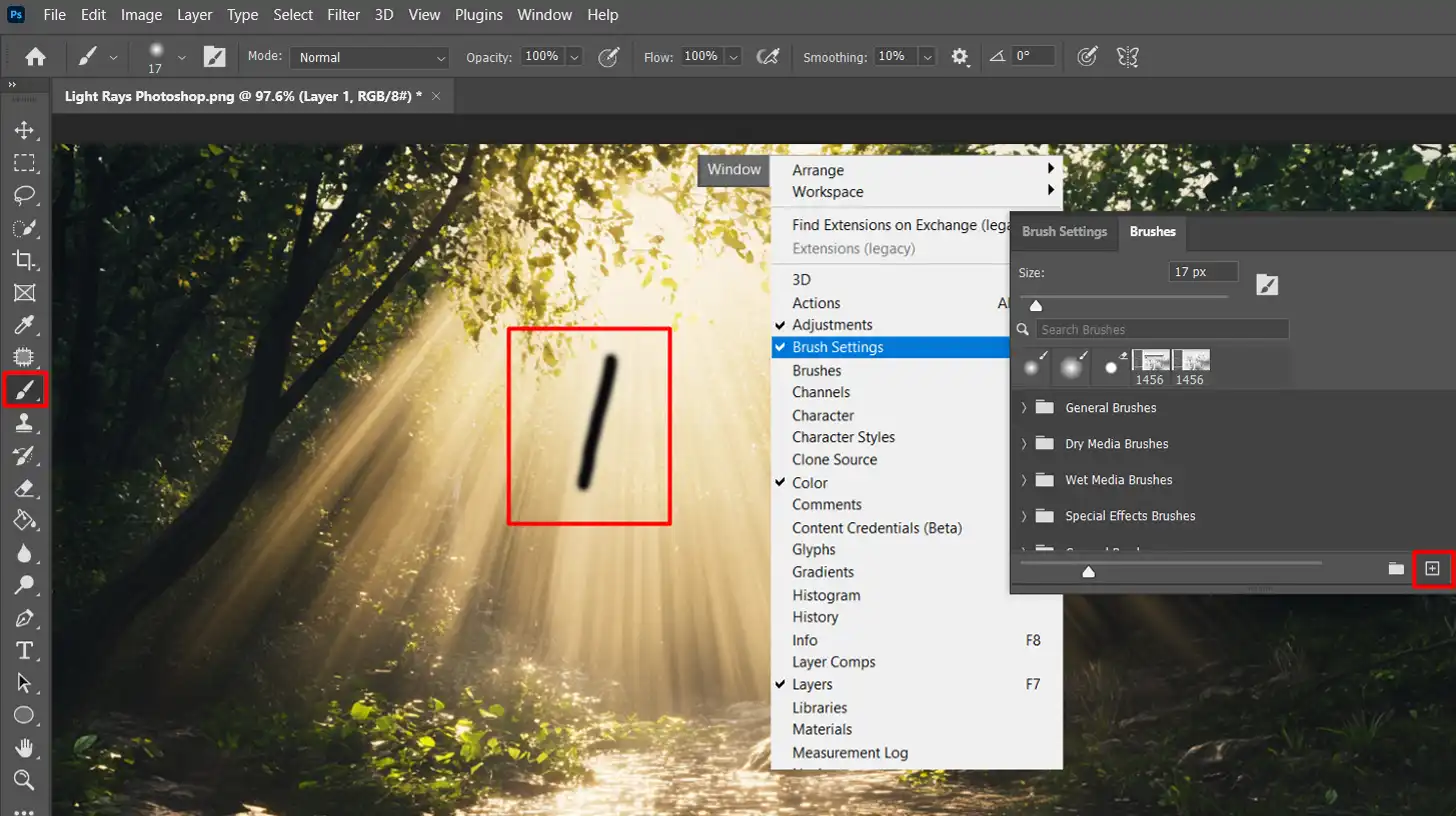
Task: Open the Brush Preset picker
Action: point(181,57)
